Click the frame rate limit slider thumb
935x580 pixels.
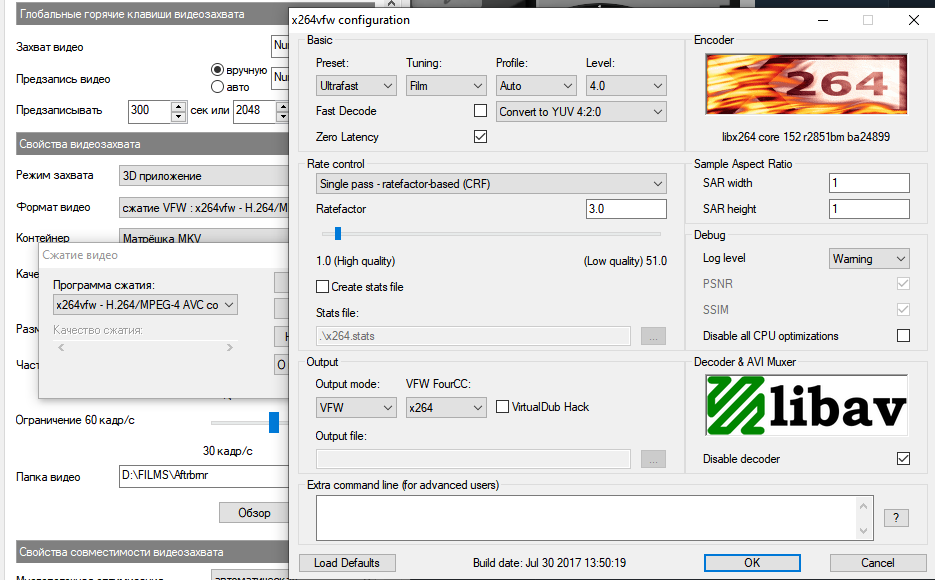tap(274, 422)
